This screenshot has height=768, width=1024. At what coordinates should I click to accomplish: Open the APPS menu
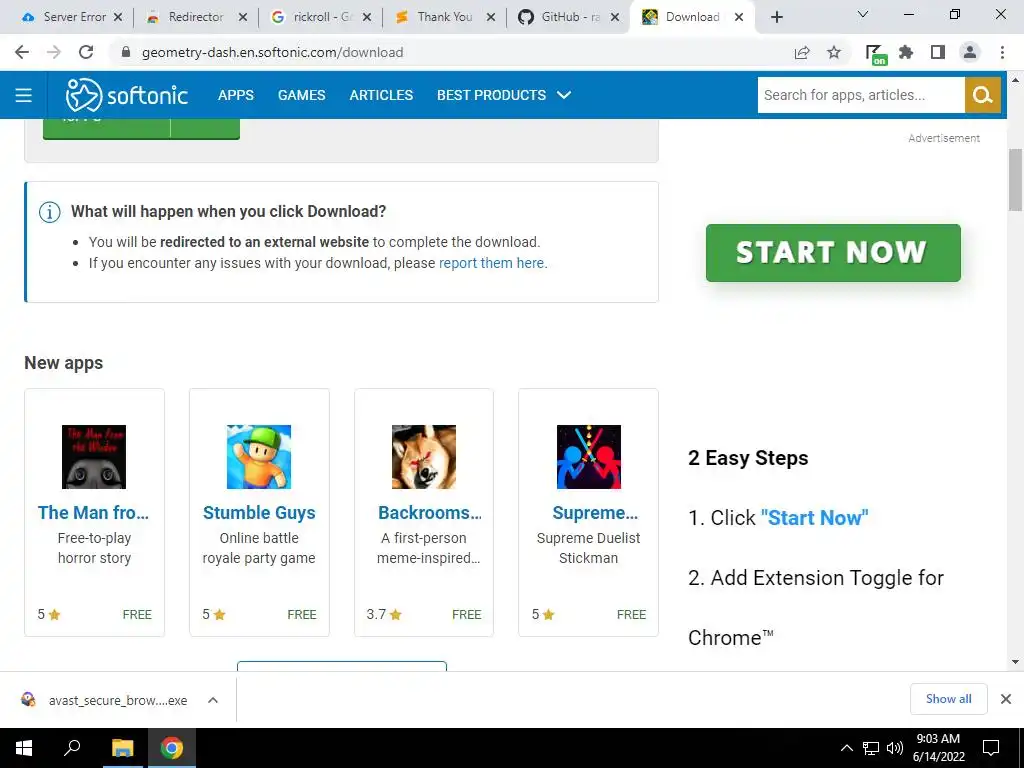coord(236,95)
